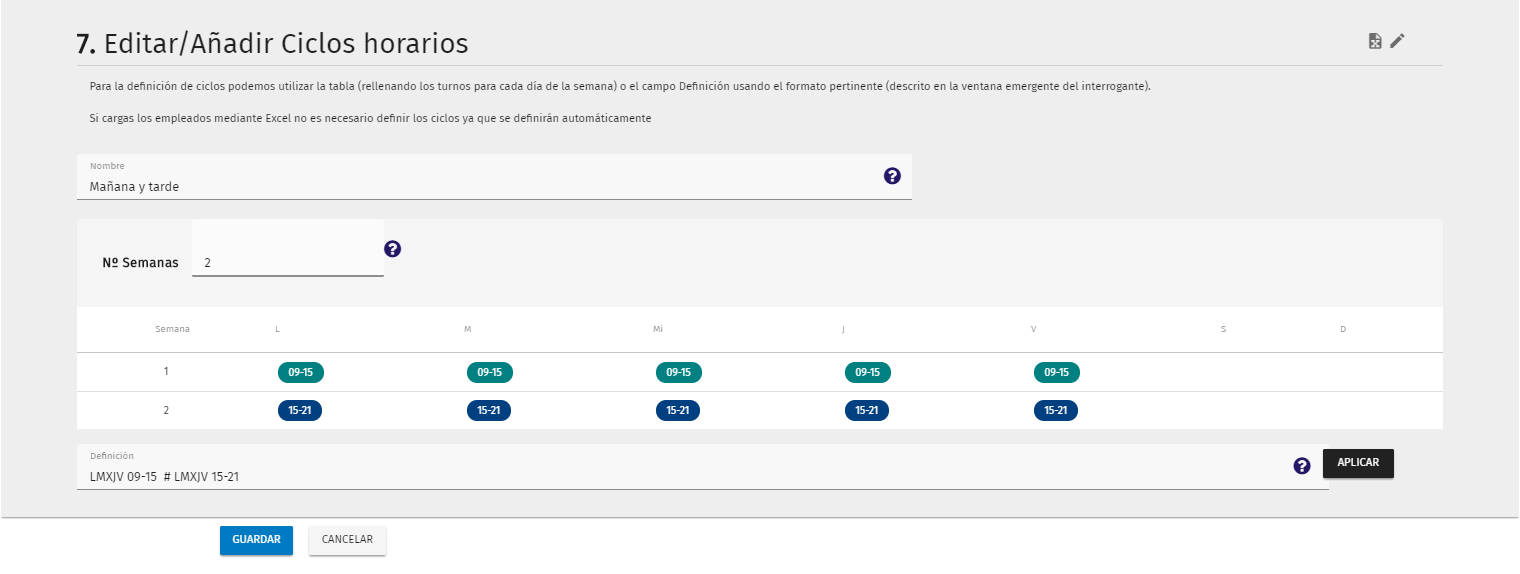Select Friday 09-15 shift in week 1

point(1057,372)
